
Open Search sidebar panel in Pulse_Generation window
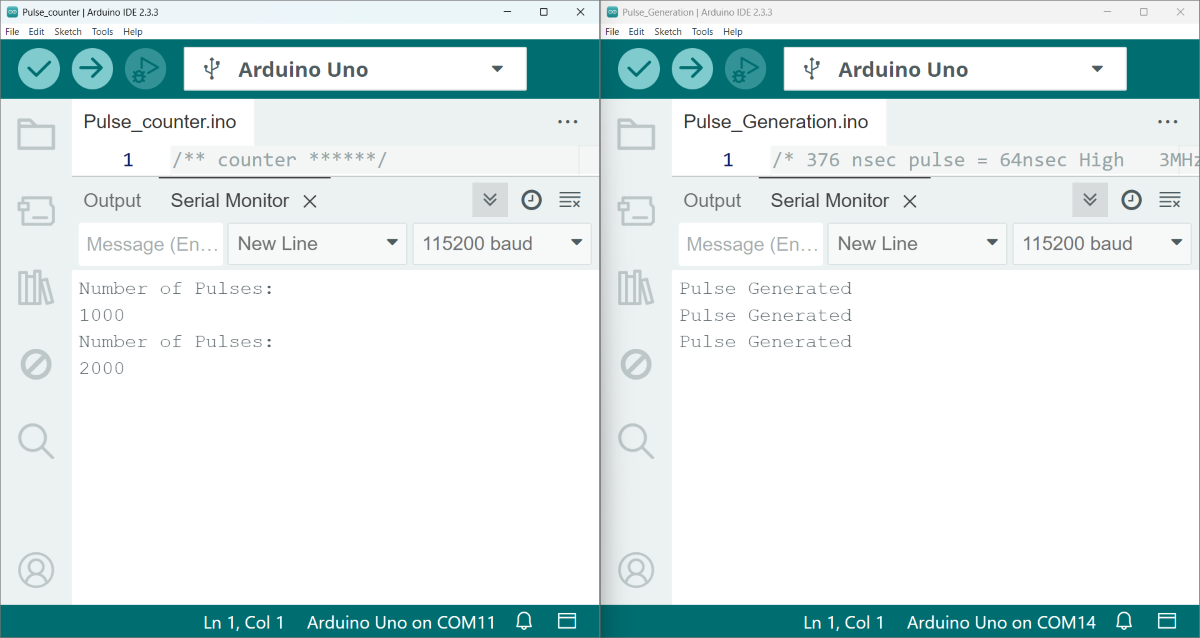pyautogui.click(x=636, y=440)
